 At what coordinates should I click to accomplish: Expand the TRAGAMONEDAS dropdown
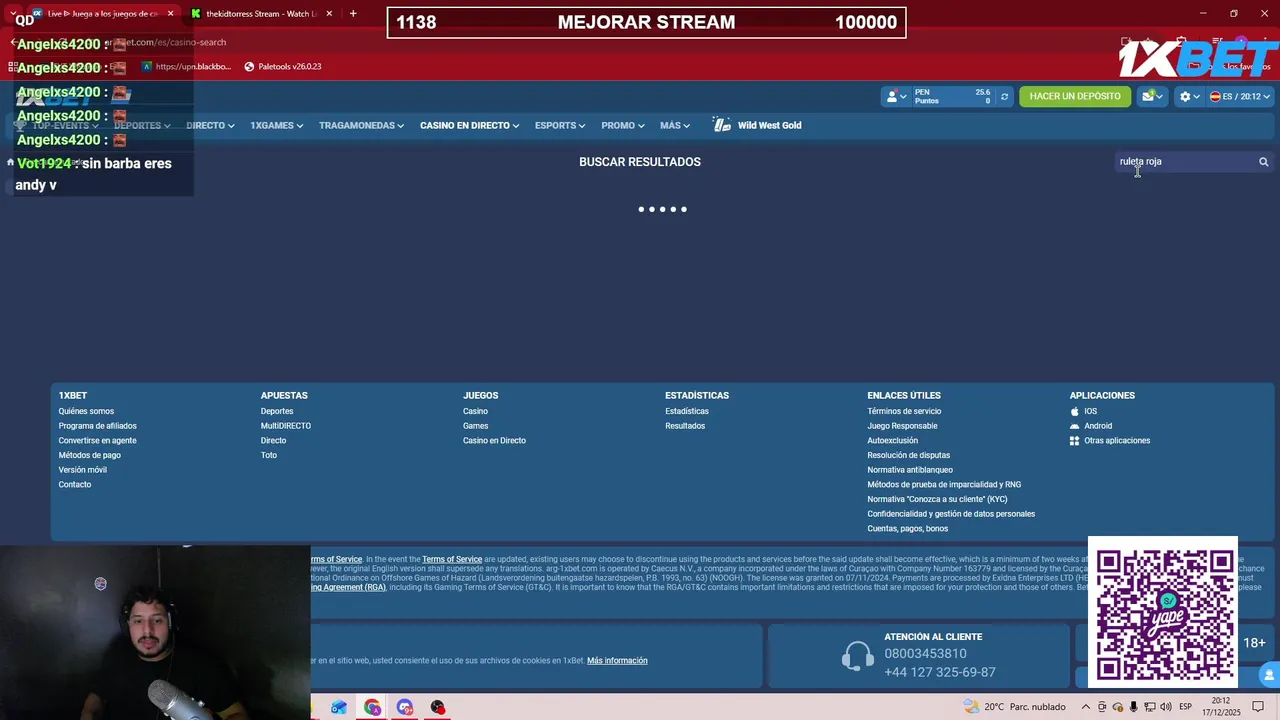pos(361,126)
